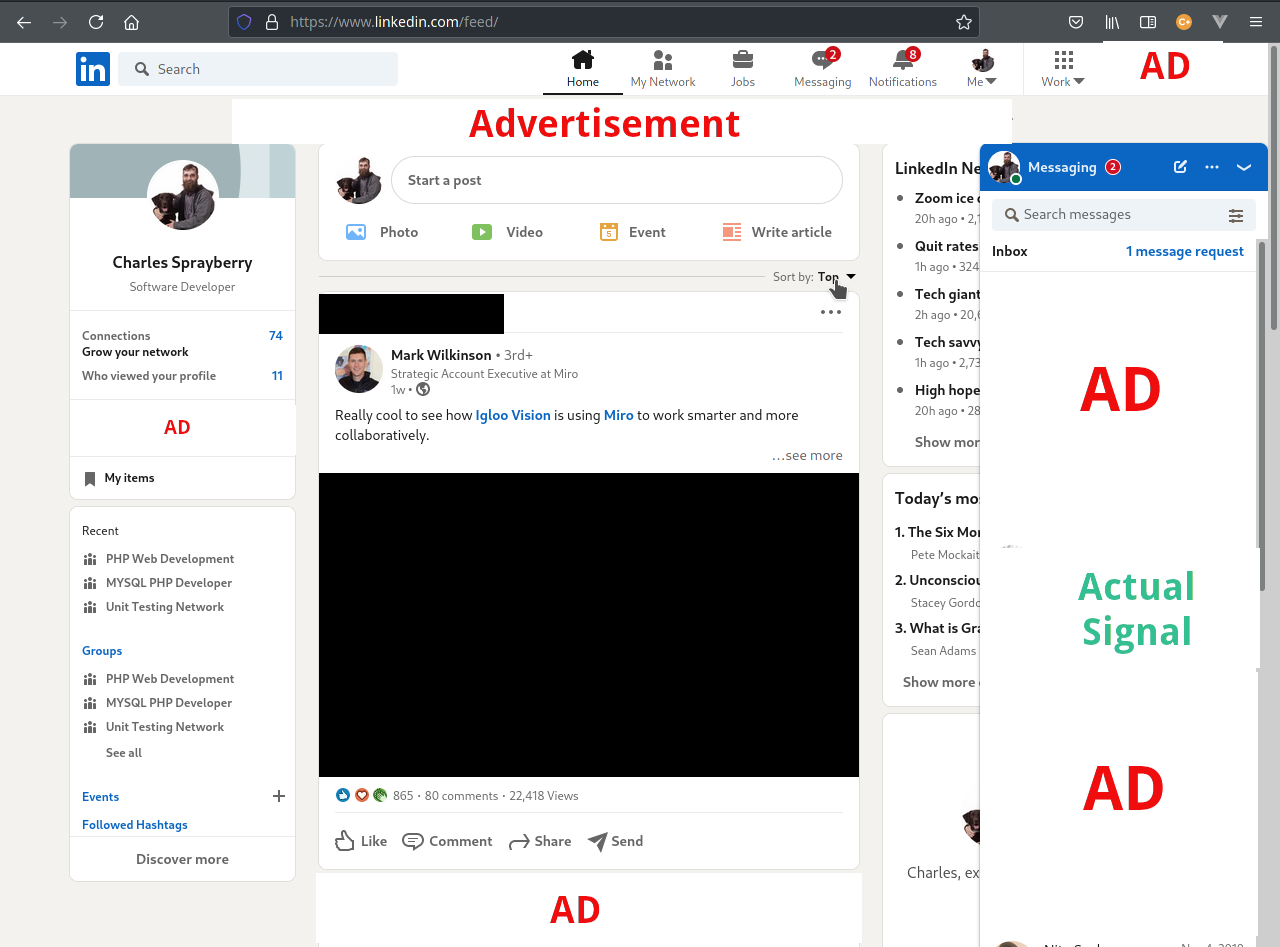Click Start a post field
Image resolution: width=1280 pixels, height=947 pixels.
point(617,180)
